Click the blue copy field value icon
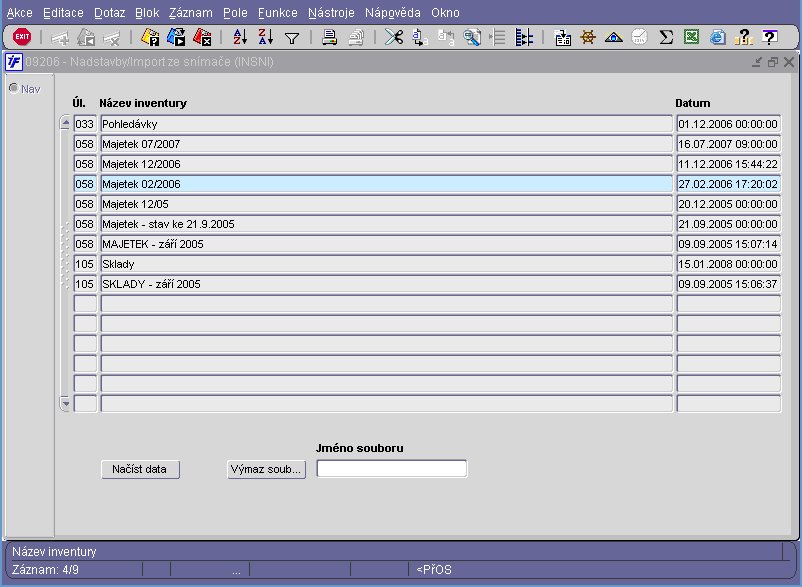The image size is (802, 587). [x=420, y=37]
